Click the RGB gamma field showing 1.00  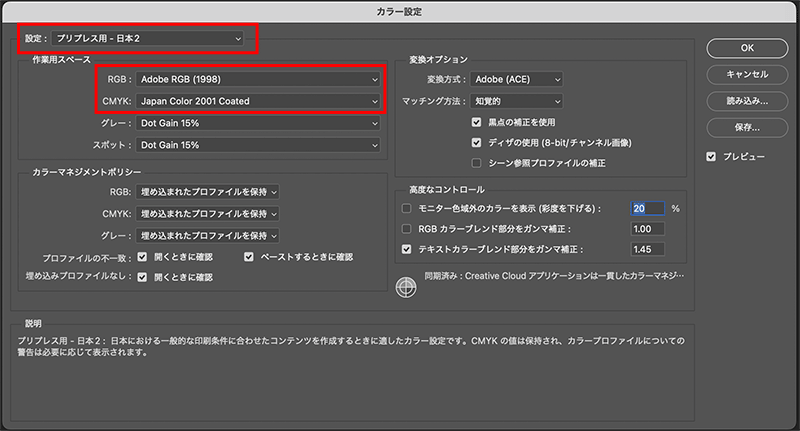pos(647,229)
